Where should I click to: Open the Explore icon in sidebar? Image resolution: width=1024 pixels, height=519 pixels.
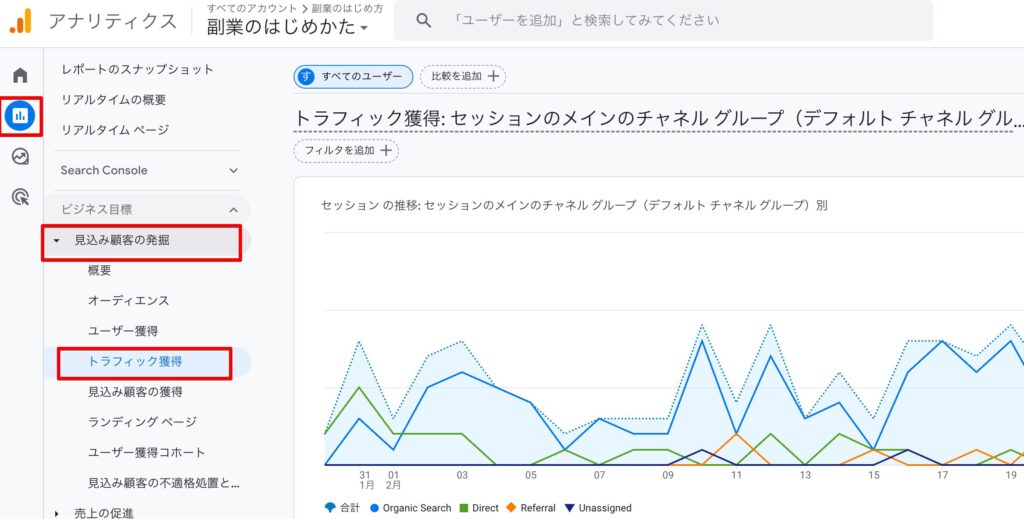20,157
